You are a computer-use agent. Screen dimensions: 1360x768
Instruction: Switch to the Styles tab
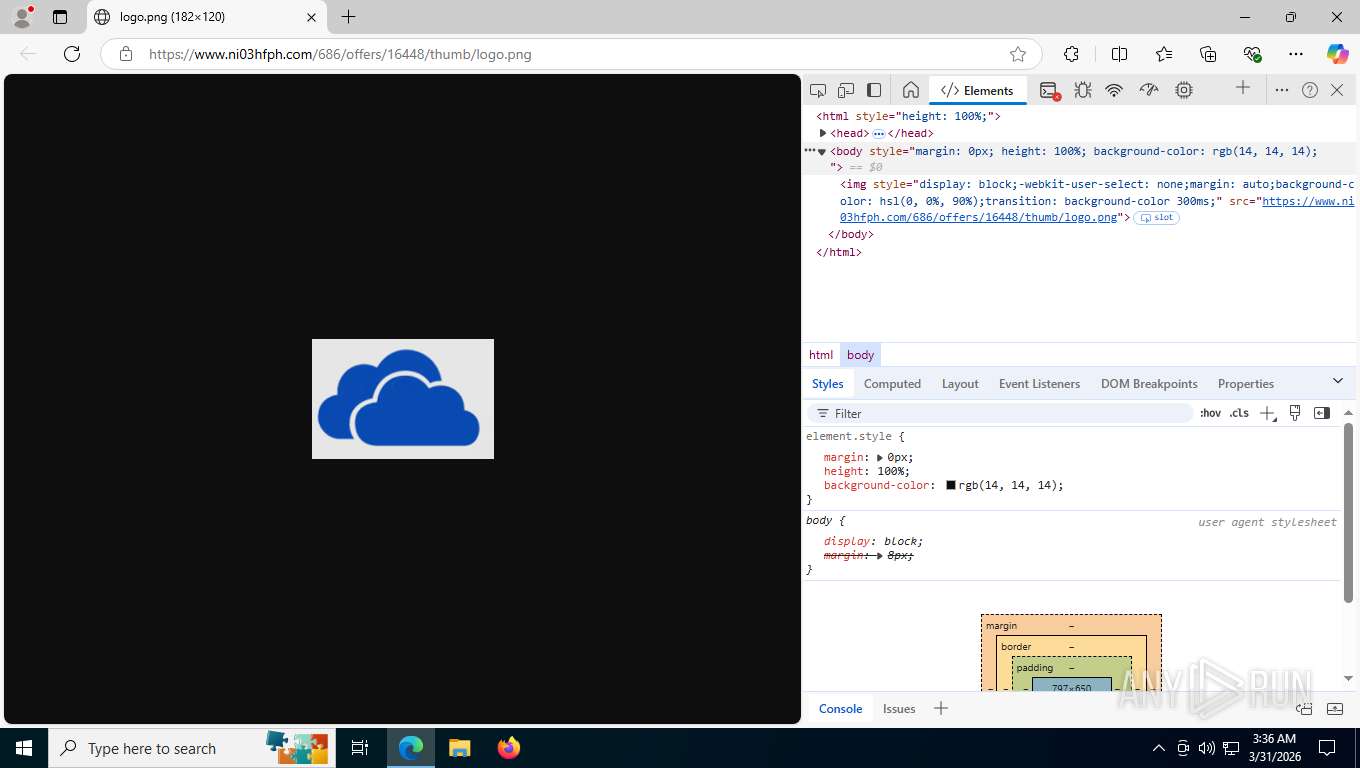[827, 384]
